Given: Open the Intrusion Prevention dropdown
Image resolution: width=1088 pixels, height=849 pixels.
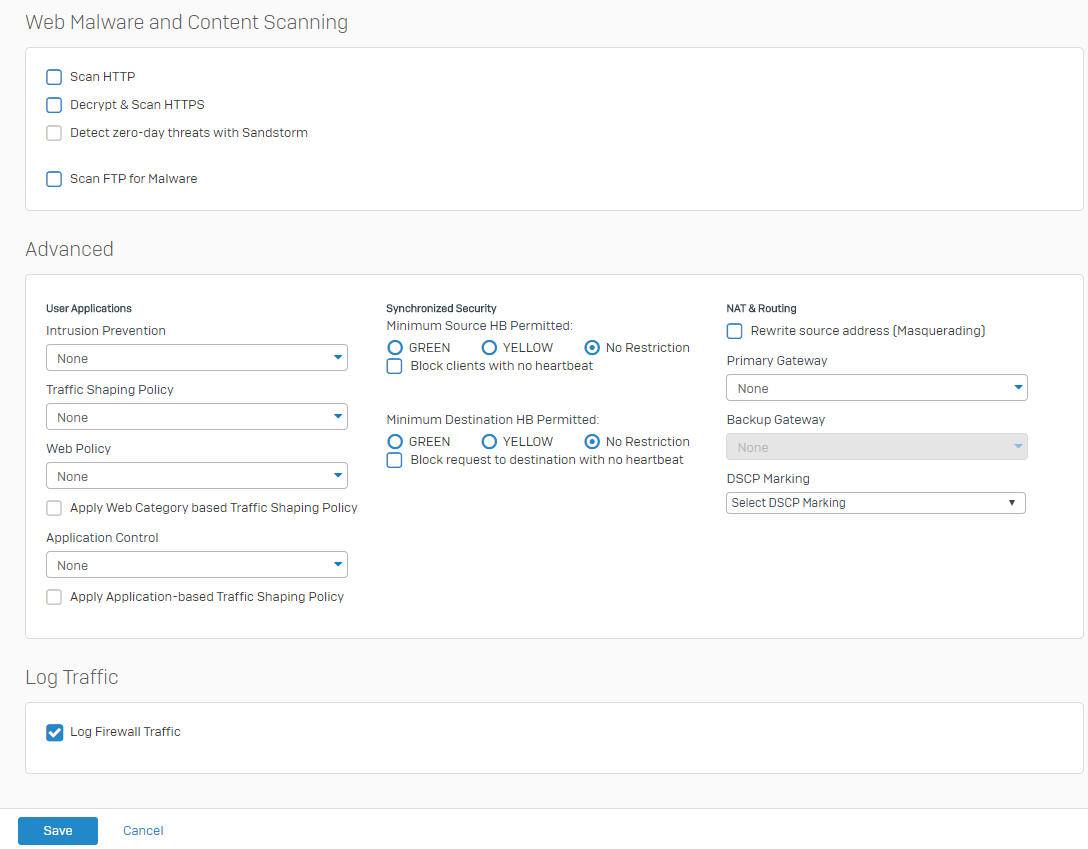Looking at the screenshot, I should coord(197,358).
